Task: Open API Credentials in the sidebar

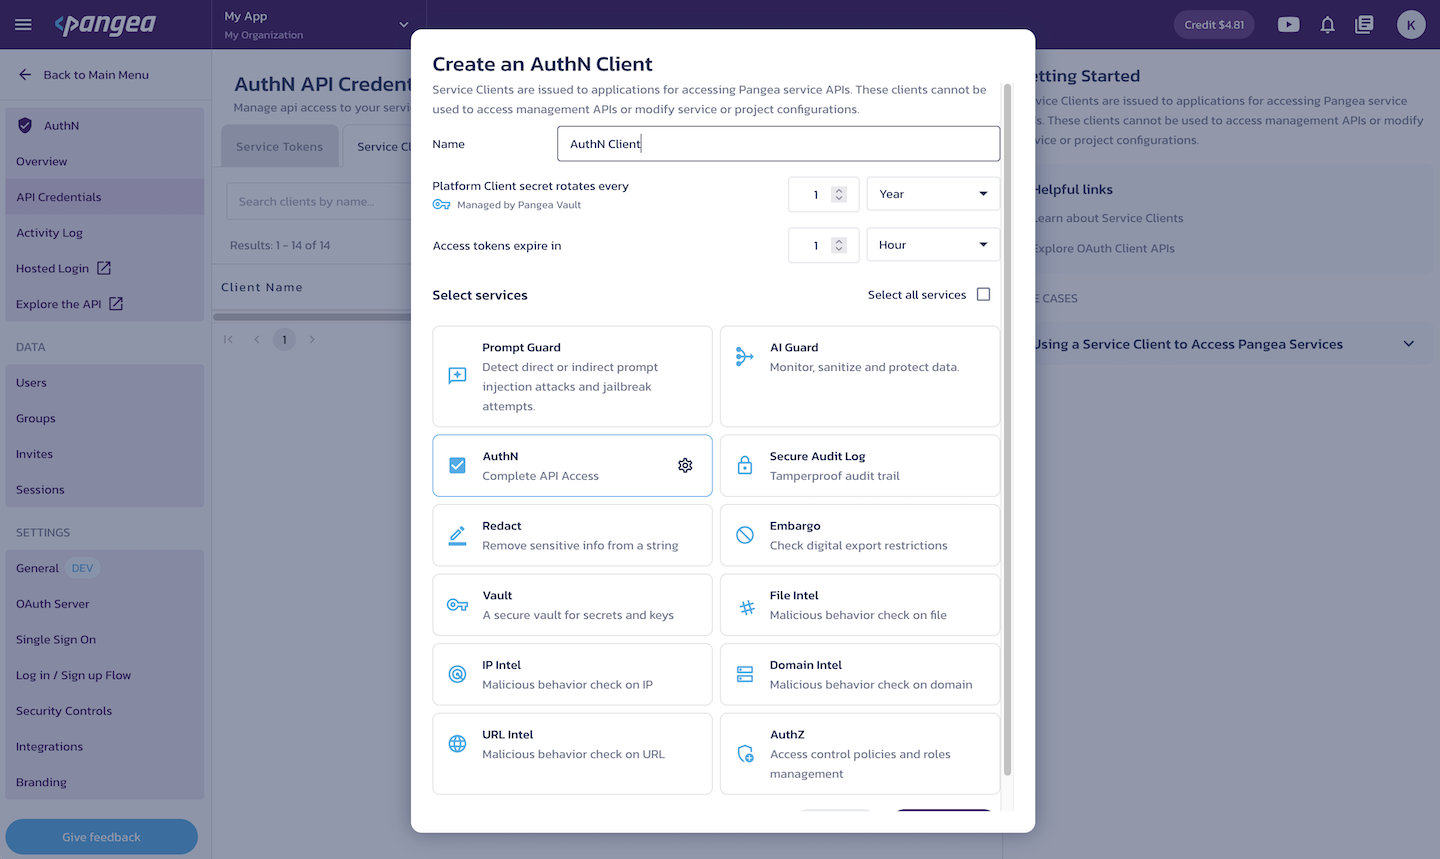Action: [104, 197]
